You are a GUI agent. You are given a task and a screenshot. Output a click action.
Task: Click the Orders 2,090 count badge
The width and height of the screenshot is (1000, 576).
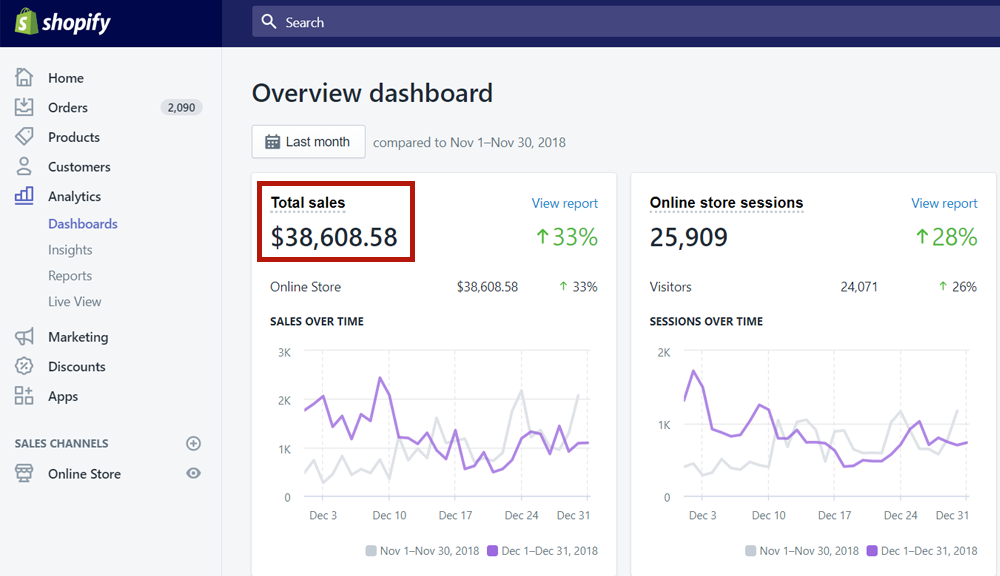[181, 107]
